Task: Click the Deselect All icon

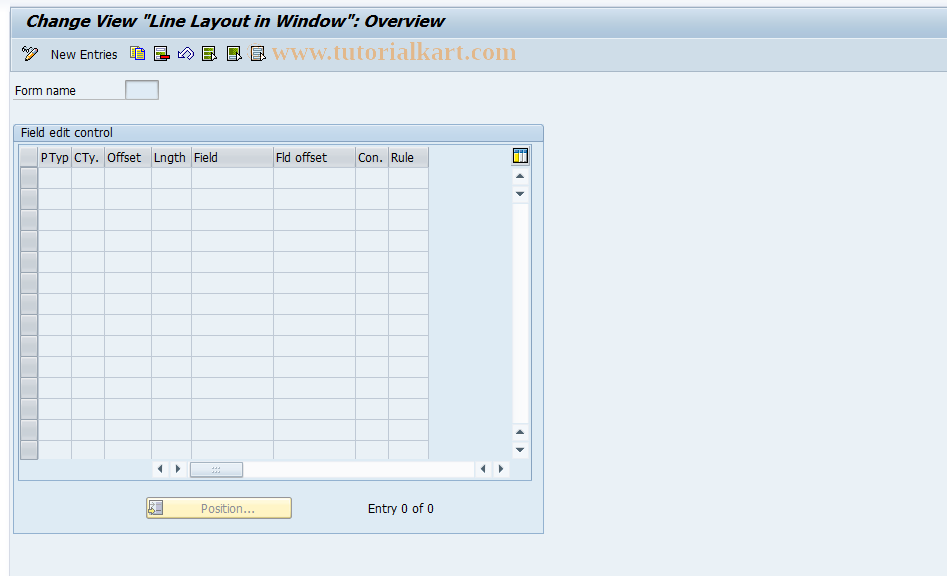Action: pos(258,54)
